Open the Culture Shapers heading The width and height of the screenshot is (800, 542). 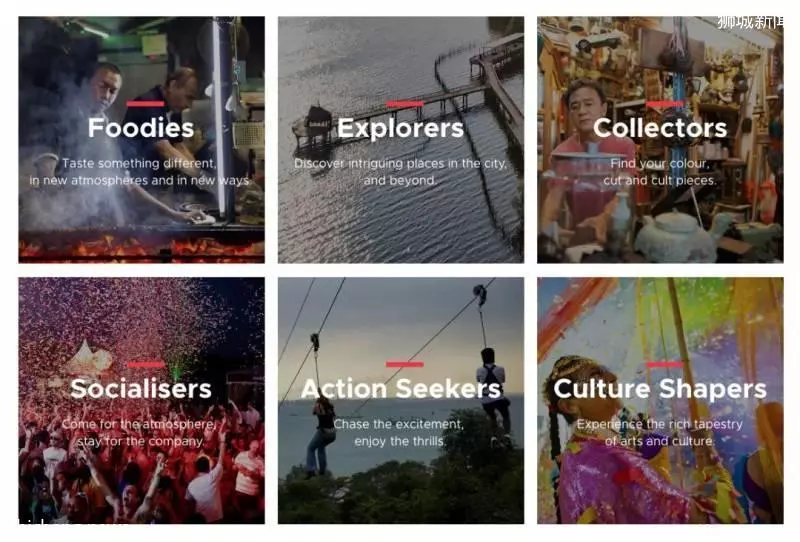pyautogui.click(x=660, y=388)
